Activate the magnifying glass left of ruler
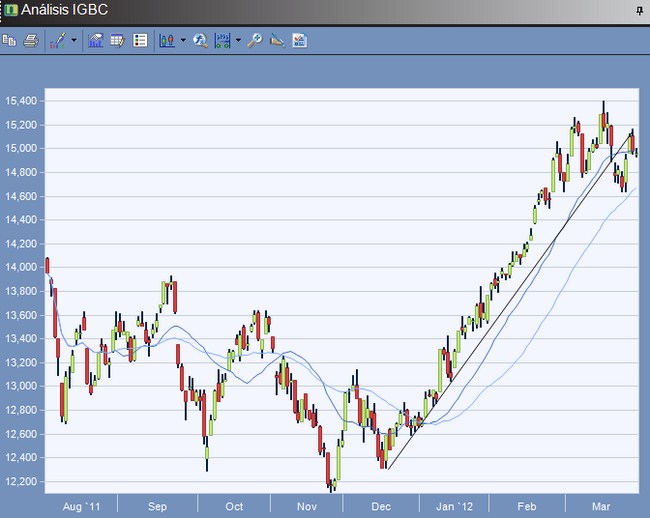Screen dimensions: 650x518 (255, 41)
